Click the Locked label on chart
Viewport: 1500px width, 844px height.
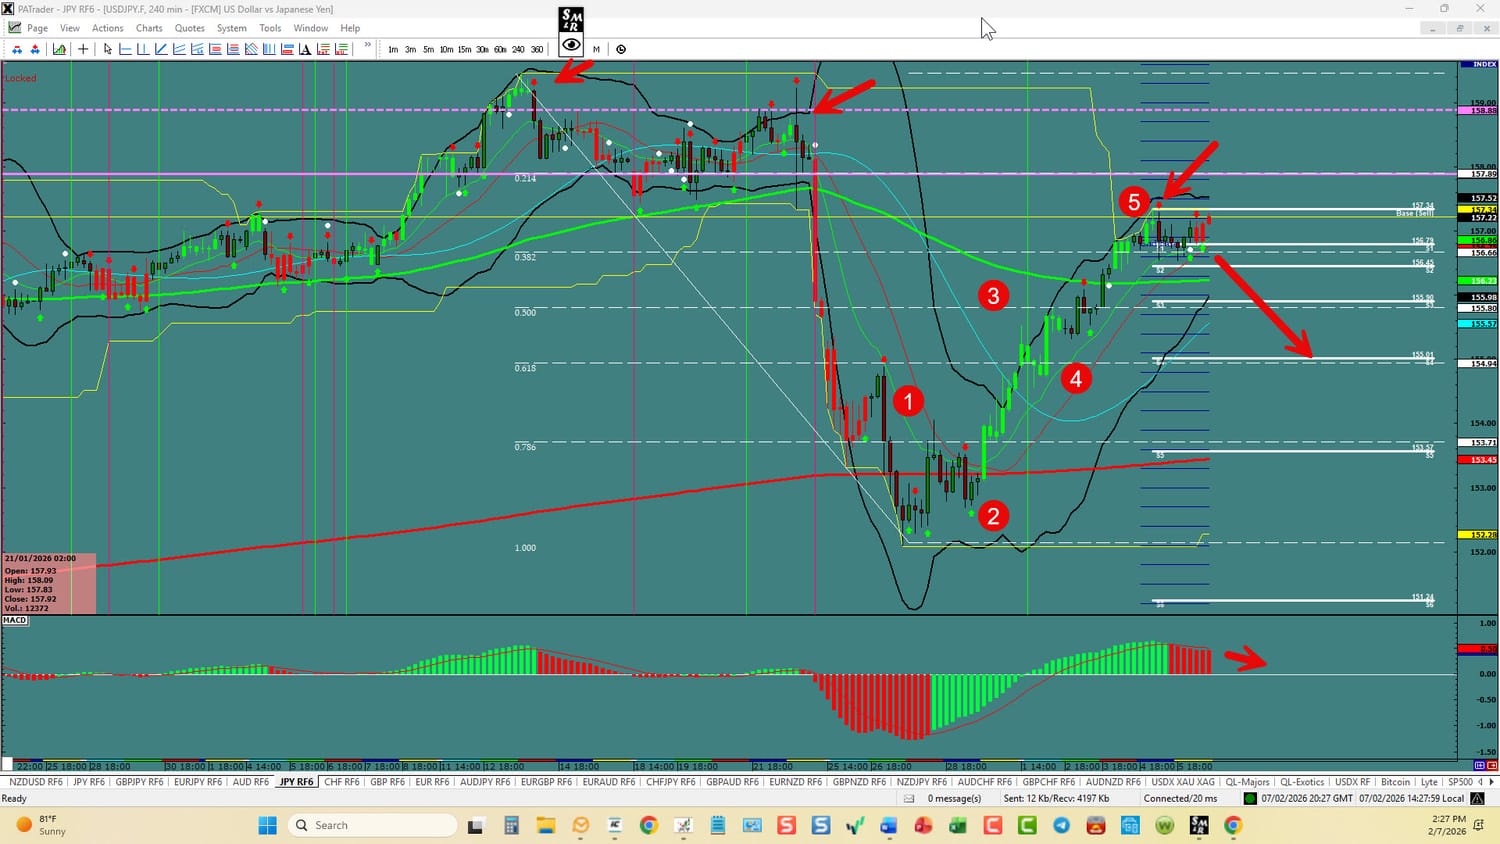(20, 78)
